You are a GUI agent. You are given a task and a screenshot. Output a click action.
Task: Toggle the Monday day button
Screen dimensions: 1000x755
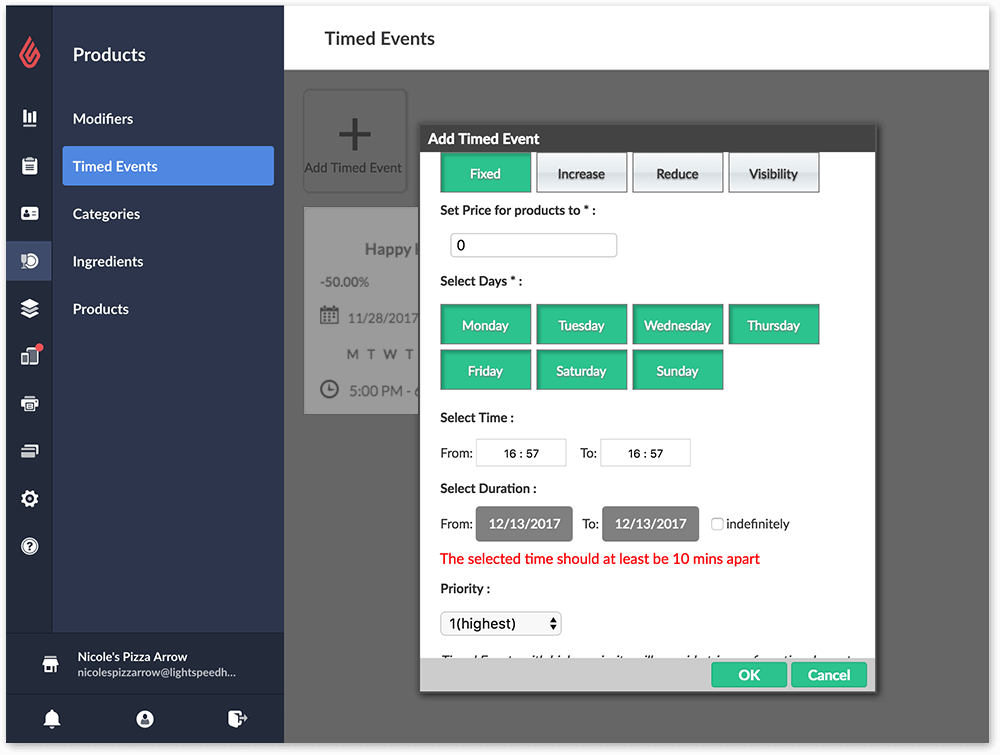485,325
